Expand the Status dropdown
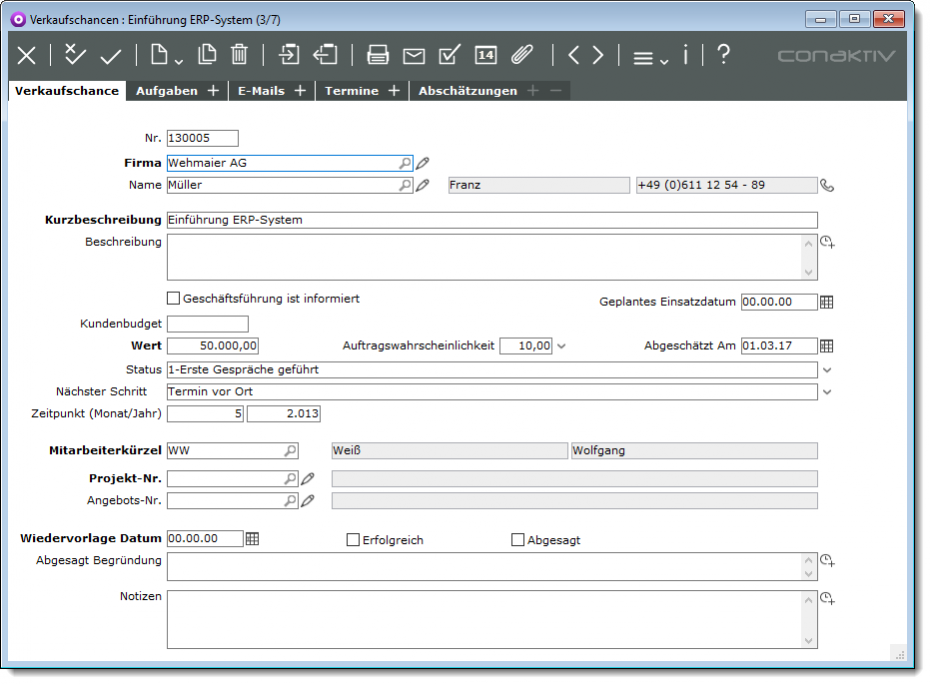This screenshot has height=684, width=930. pyautogui.click(x=826, y=370)
